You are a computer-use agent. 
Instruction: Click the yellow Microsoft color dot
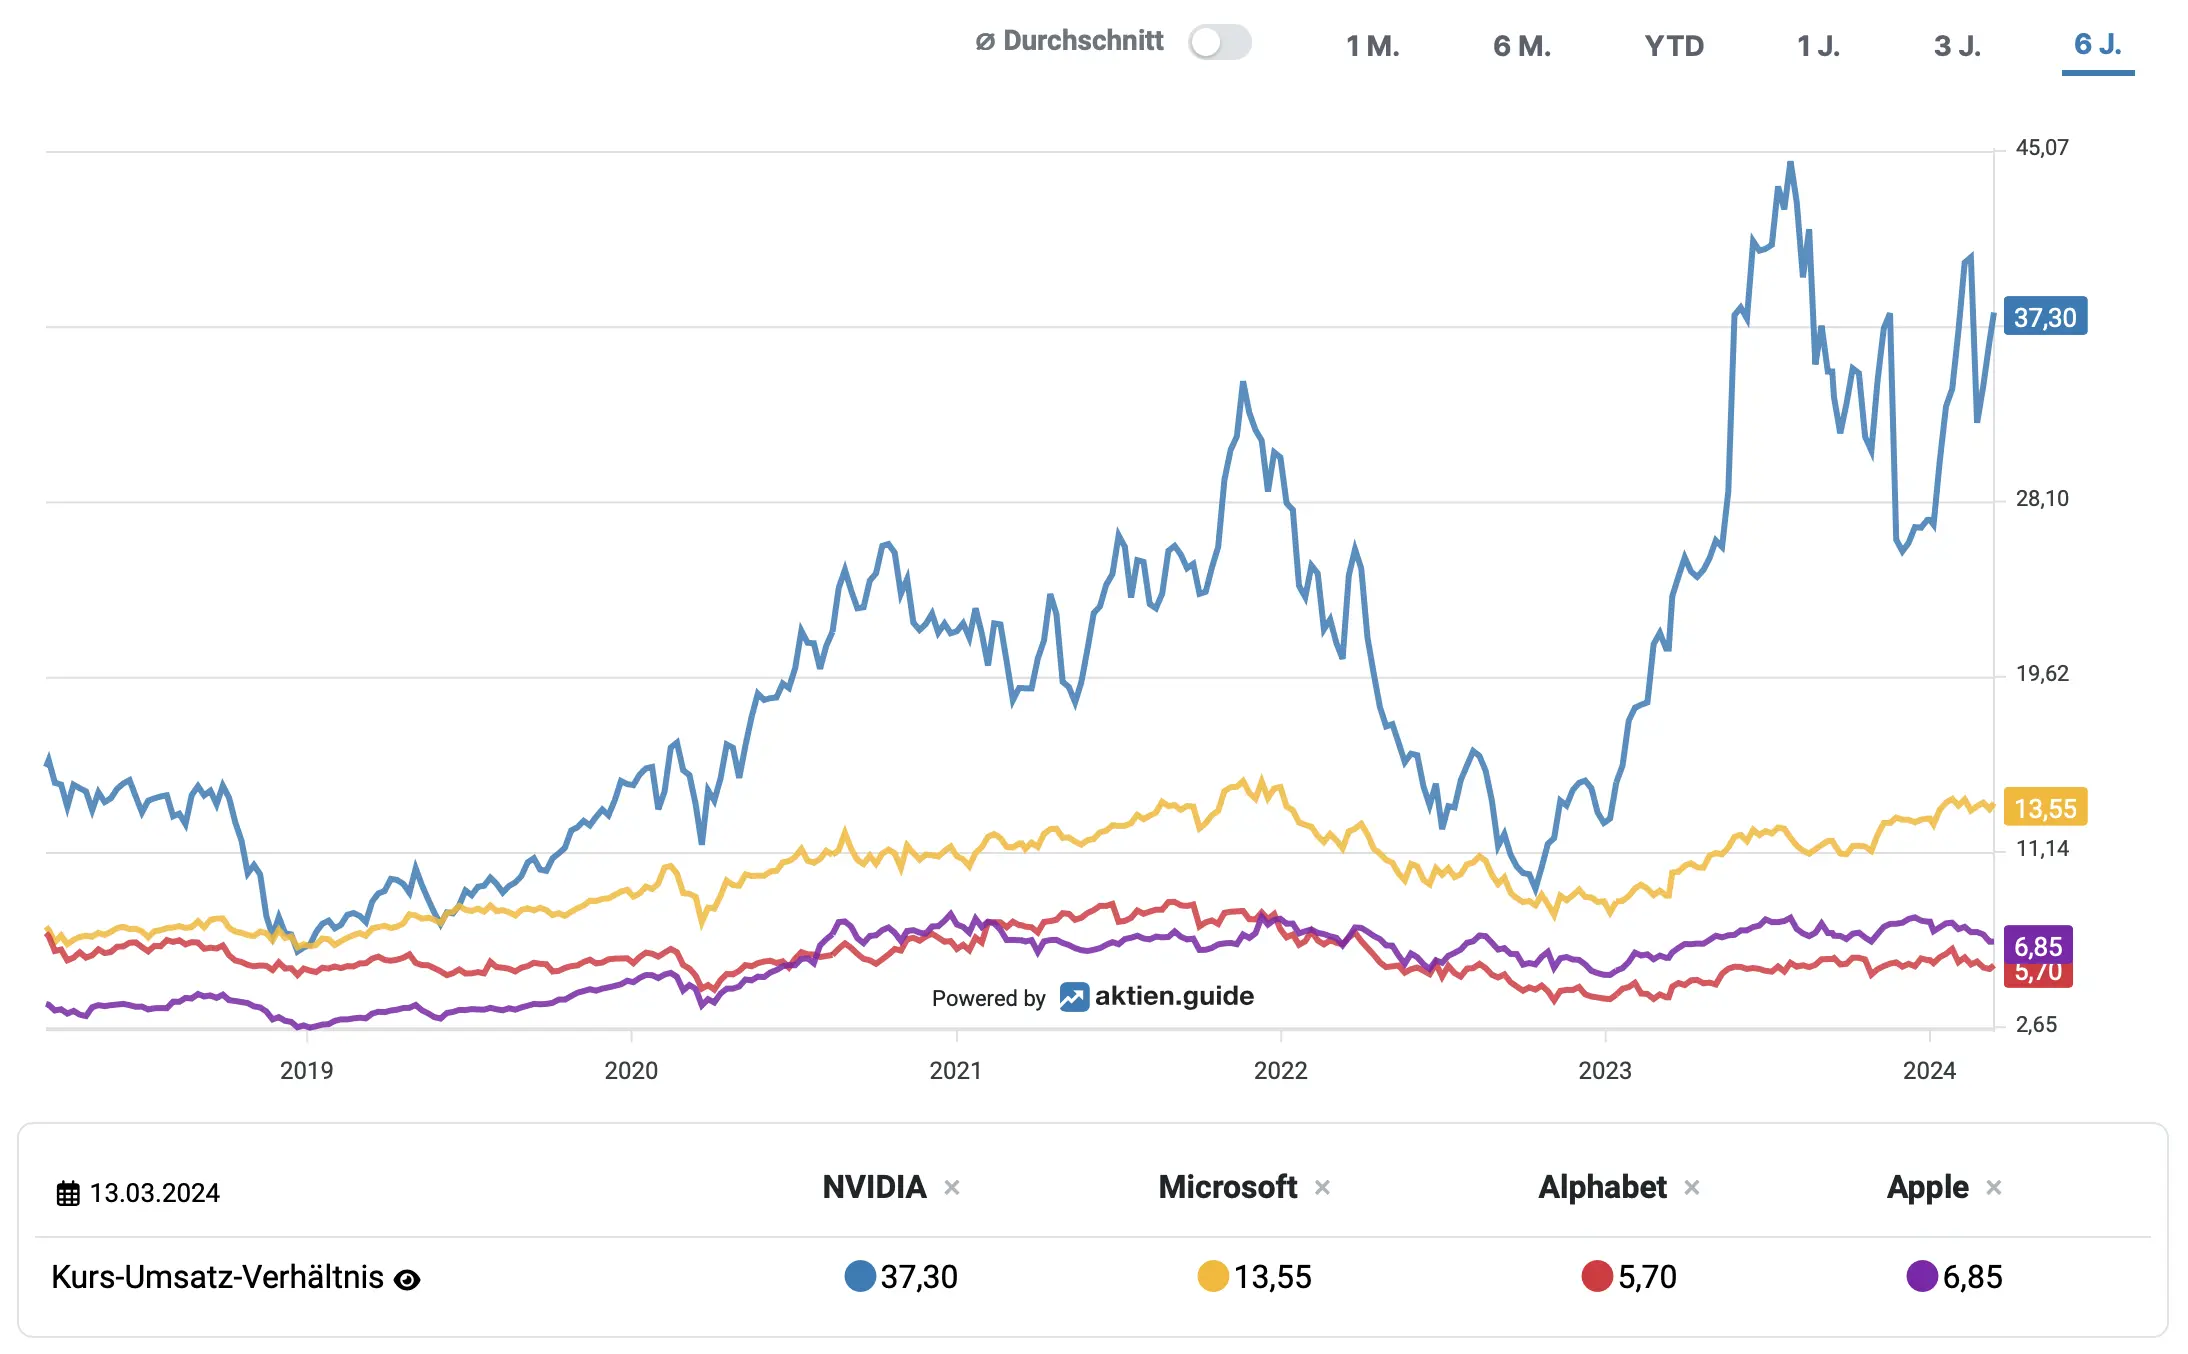(x=1213, y=1276)
